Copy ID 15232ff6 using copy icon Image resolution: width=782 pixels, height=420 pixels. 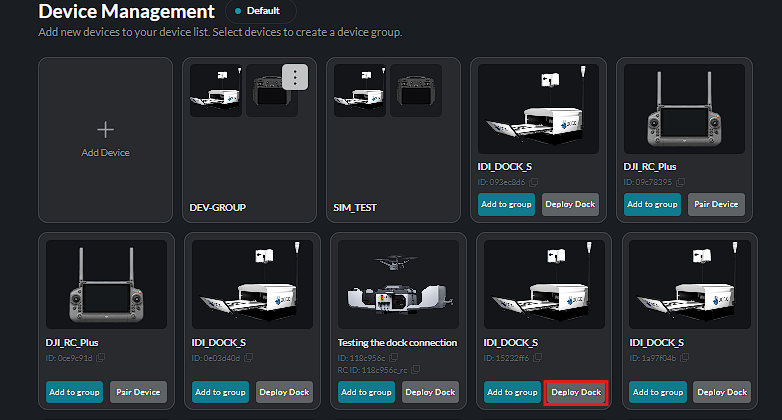click(x=537, y=358)
